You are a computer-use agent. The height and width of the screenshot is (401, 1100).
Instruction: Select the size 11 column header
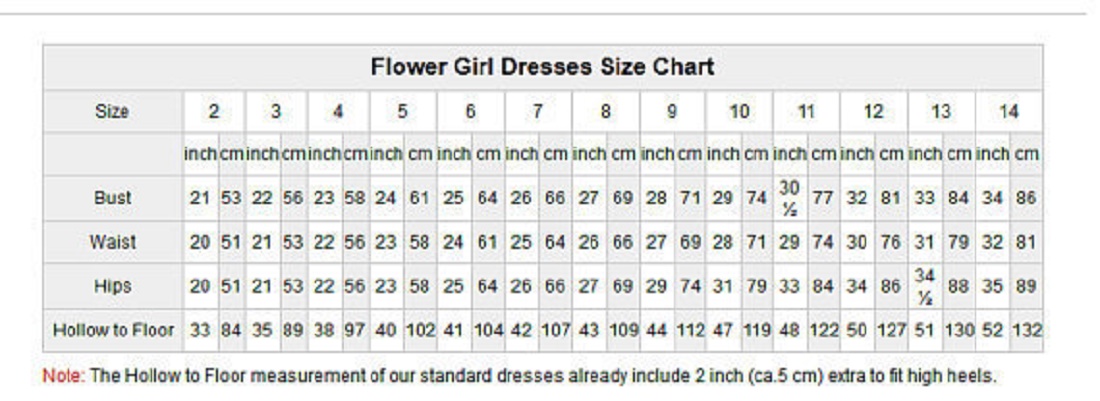pos(806,111)
